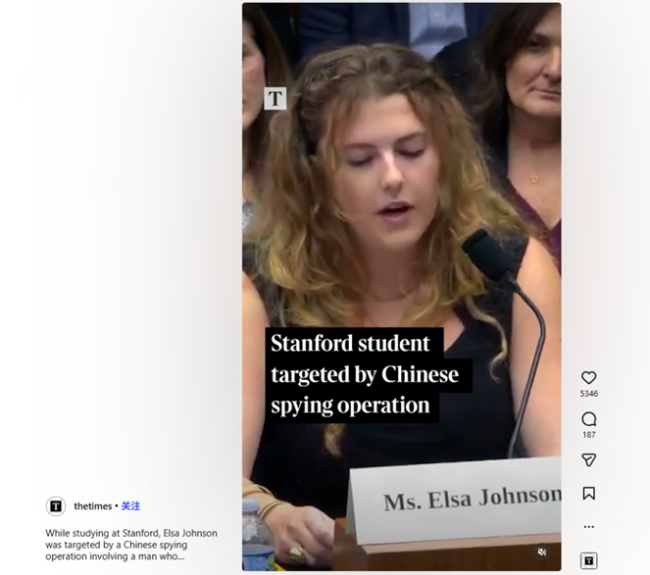
Task: Unmute the video with speaker icon
Action: pyautogui.click(x=542, y=552)
